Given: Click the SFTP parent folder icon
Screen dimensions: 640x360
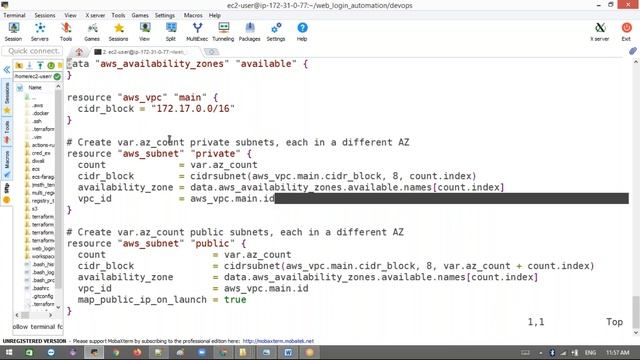Looking at the screenshot, I should (x=19, y=65).
